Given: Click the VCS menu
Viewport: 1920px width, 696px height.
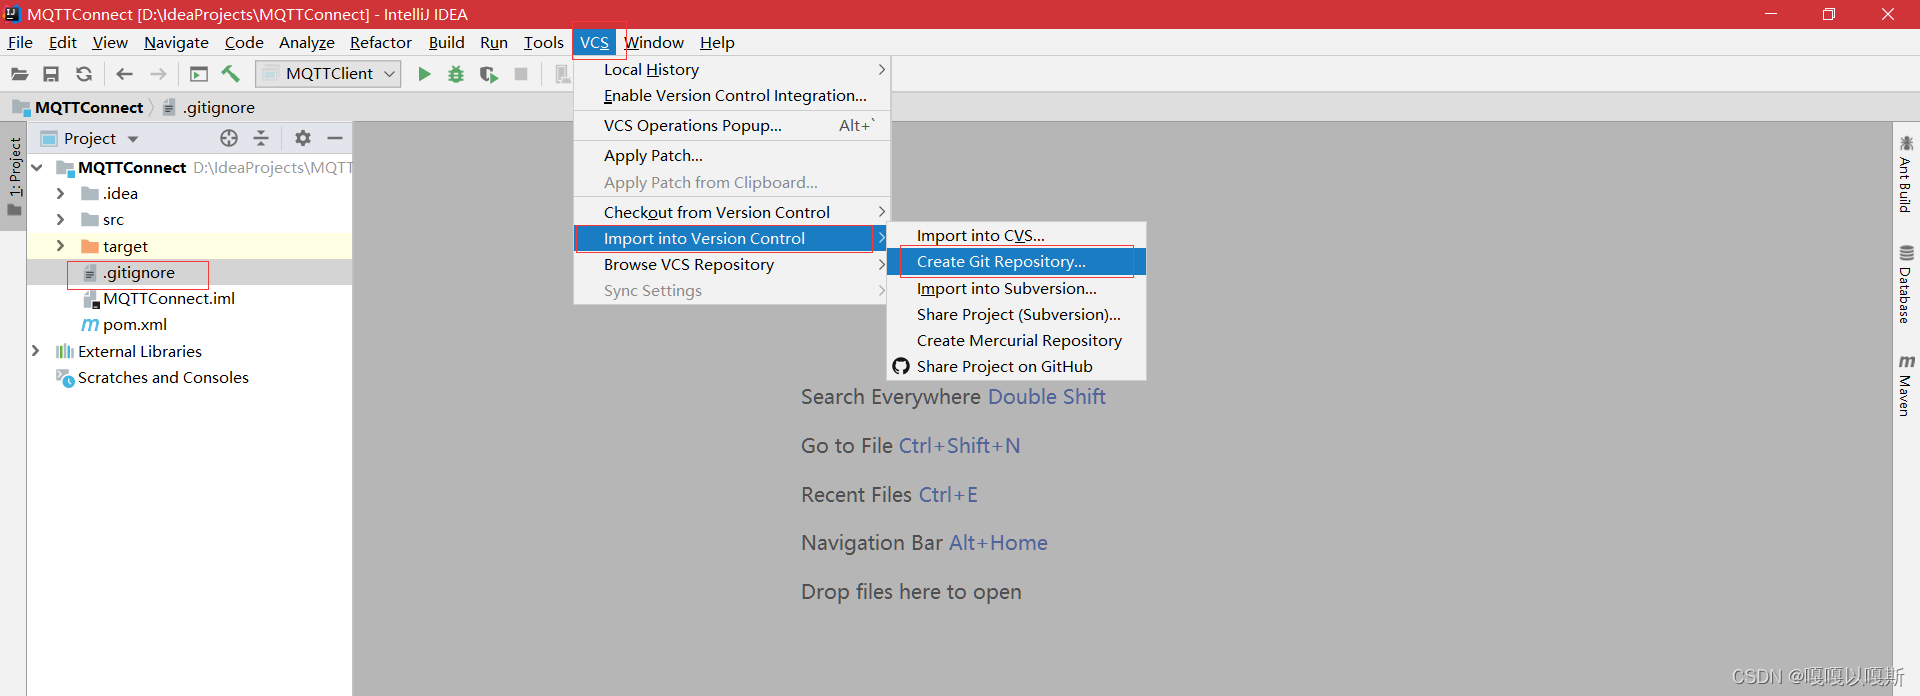Looking at the screenshot, I should coord(595,42).
